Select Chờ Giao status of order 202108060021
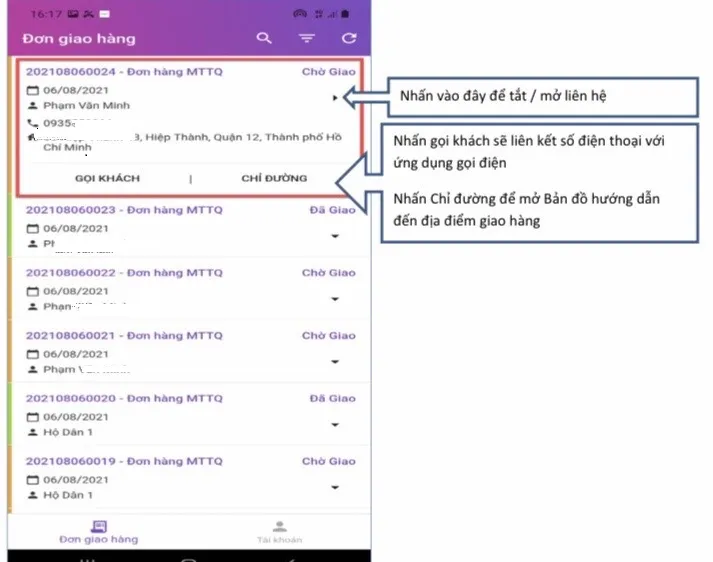The image size is (713, 562). tap(328, 336)
